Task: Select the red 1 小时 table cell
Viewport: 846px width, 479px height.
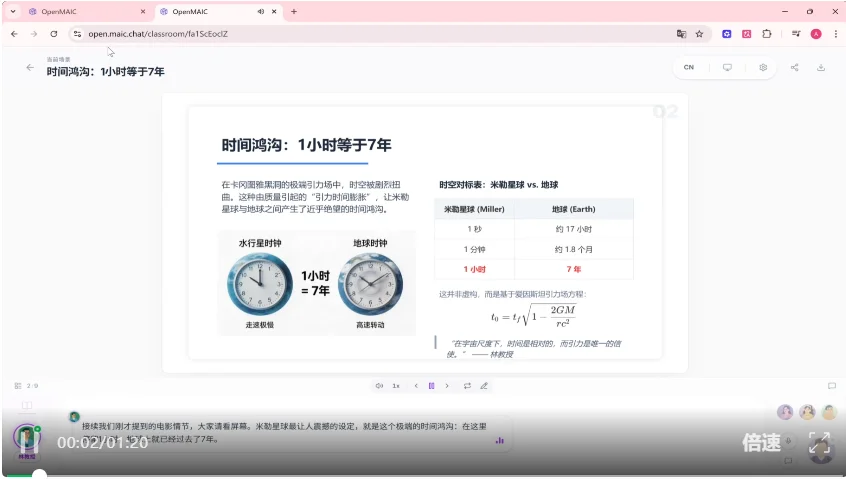Action: tap(474, 269)
